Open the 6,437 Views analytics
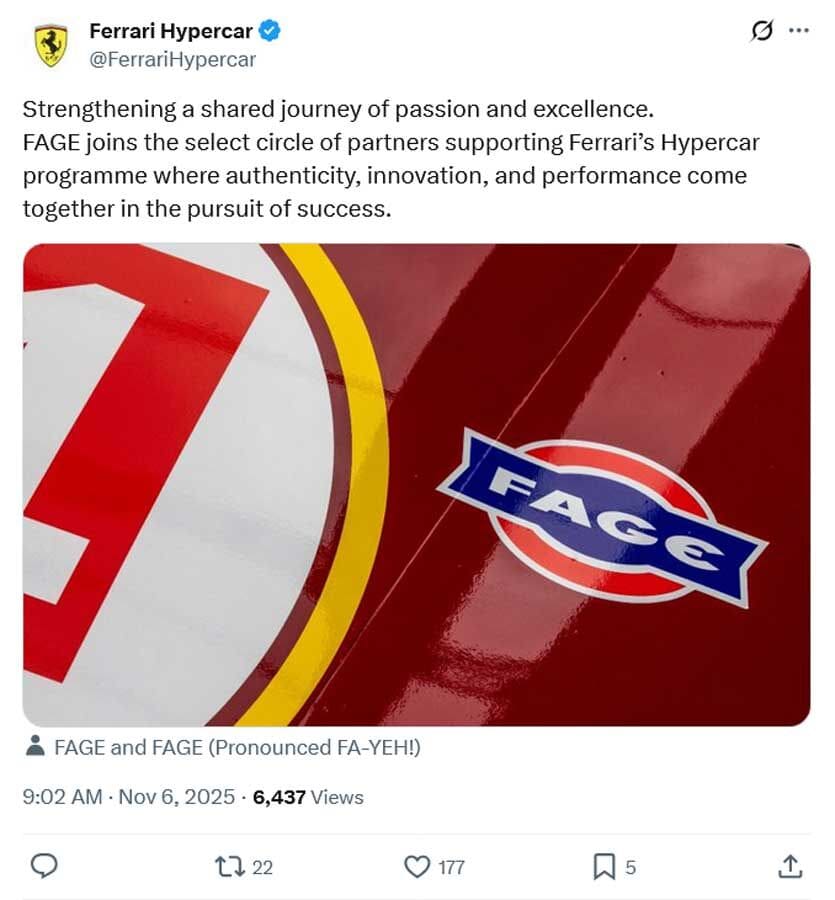 click(308, 797)
